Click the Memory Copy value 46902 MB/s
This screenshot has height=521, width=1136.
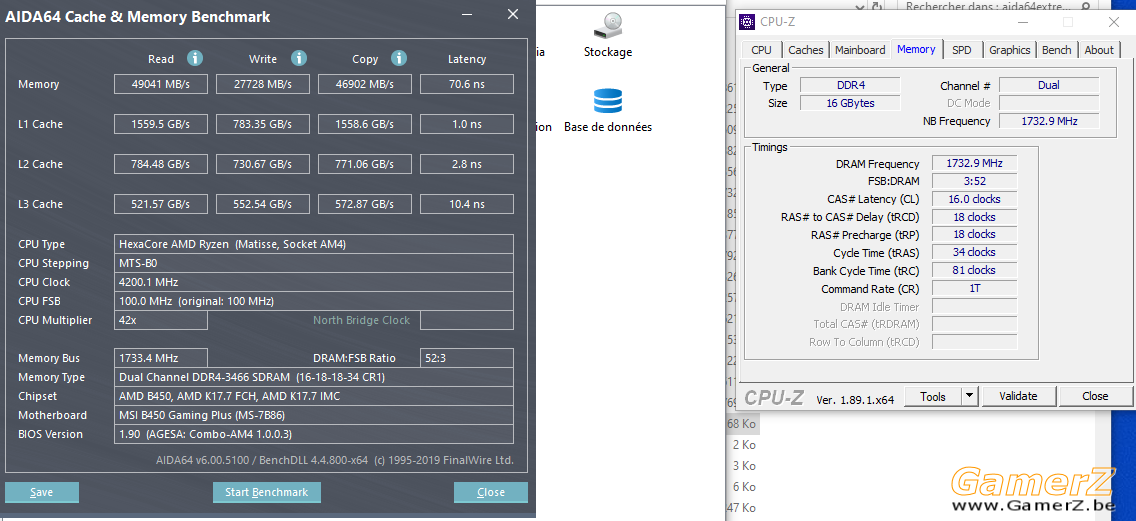(365, 84)
